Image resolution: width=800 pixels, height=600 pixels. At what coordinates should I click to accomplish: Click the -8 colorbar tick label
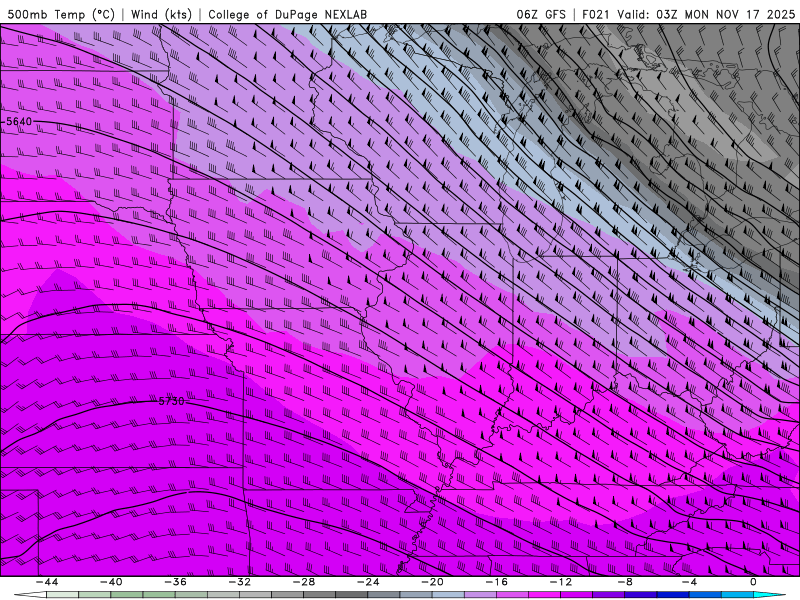click(625, 582)
